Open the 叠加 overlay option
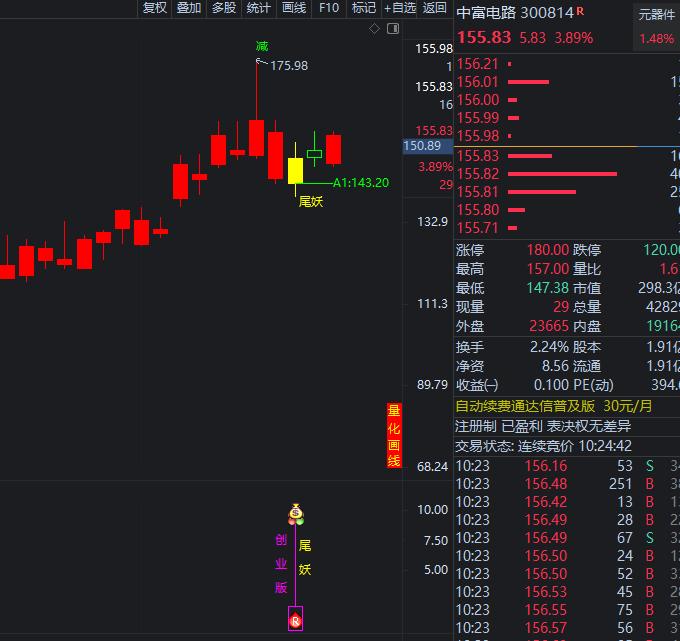This screenshot has width=680, height=641. coord(189,8)
